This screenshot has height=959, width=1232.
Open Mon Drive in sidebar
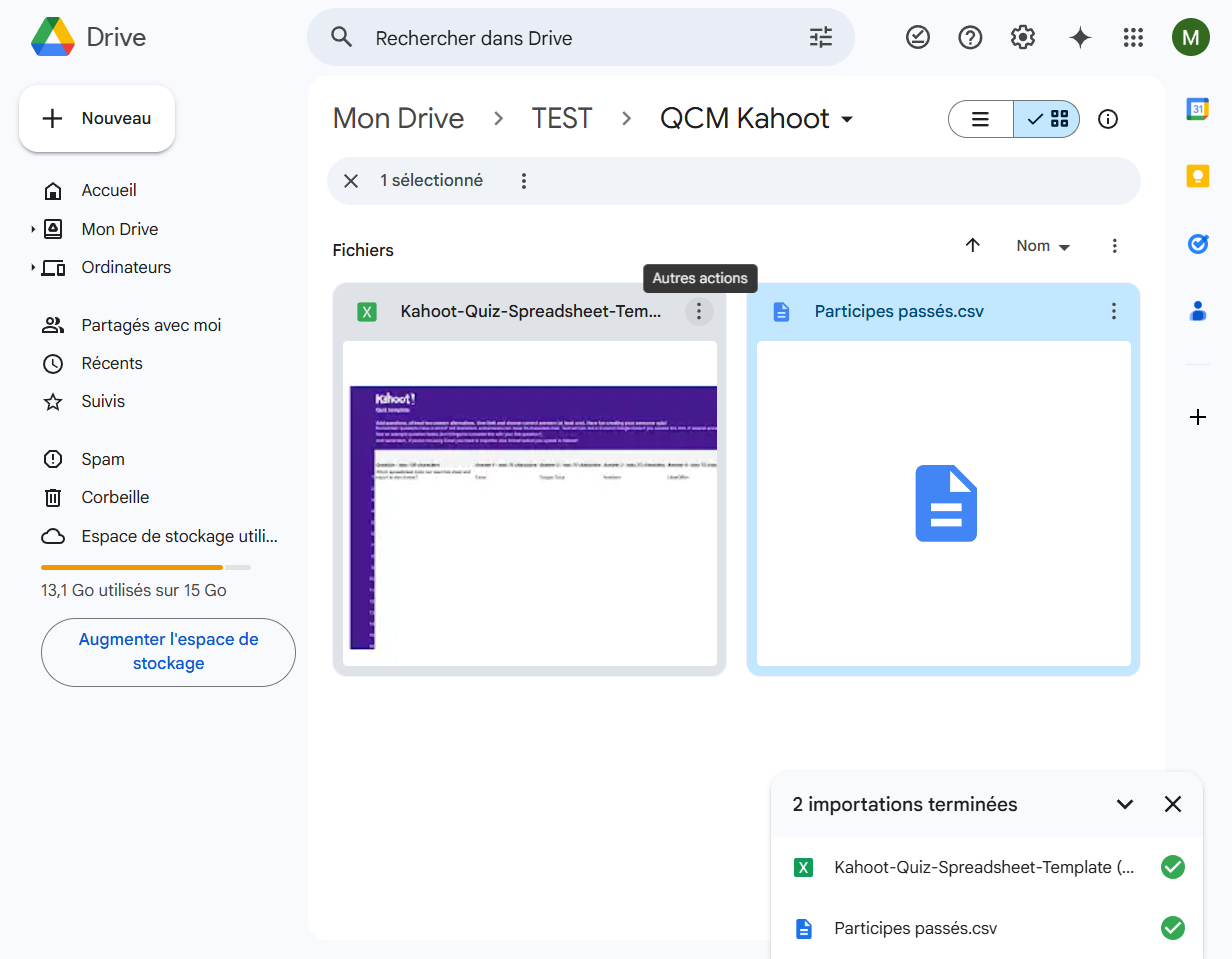120,229
